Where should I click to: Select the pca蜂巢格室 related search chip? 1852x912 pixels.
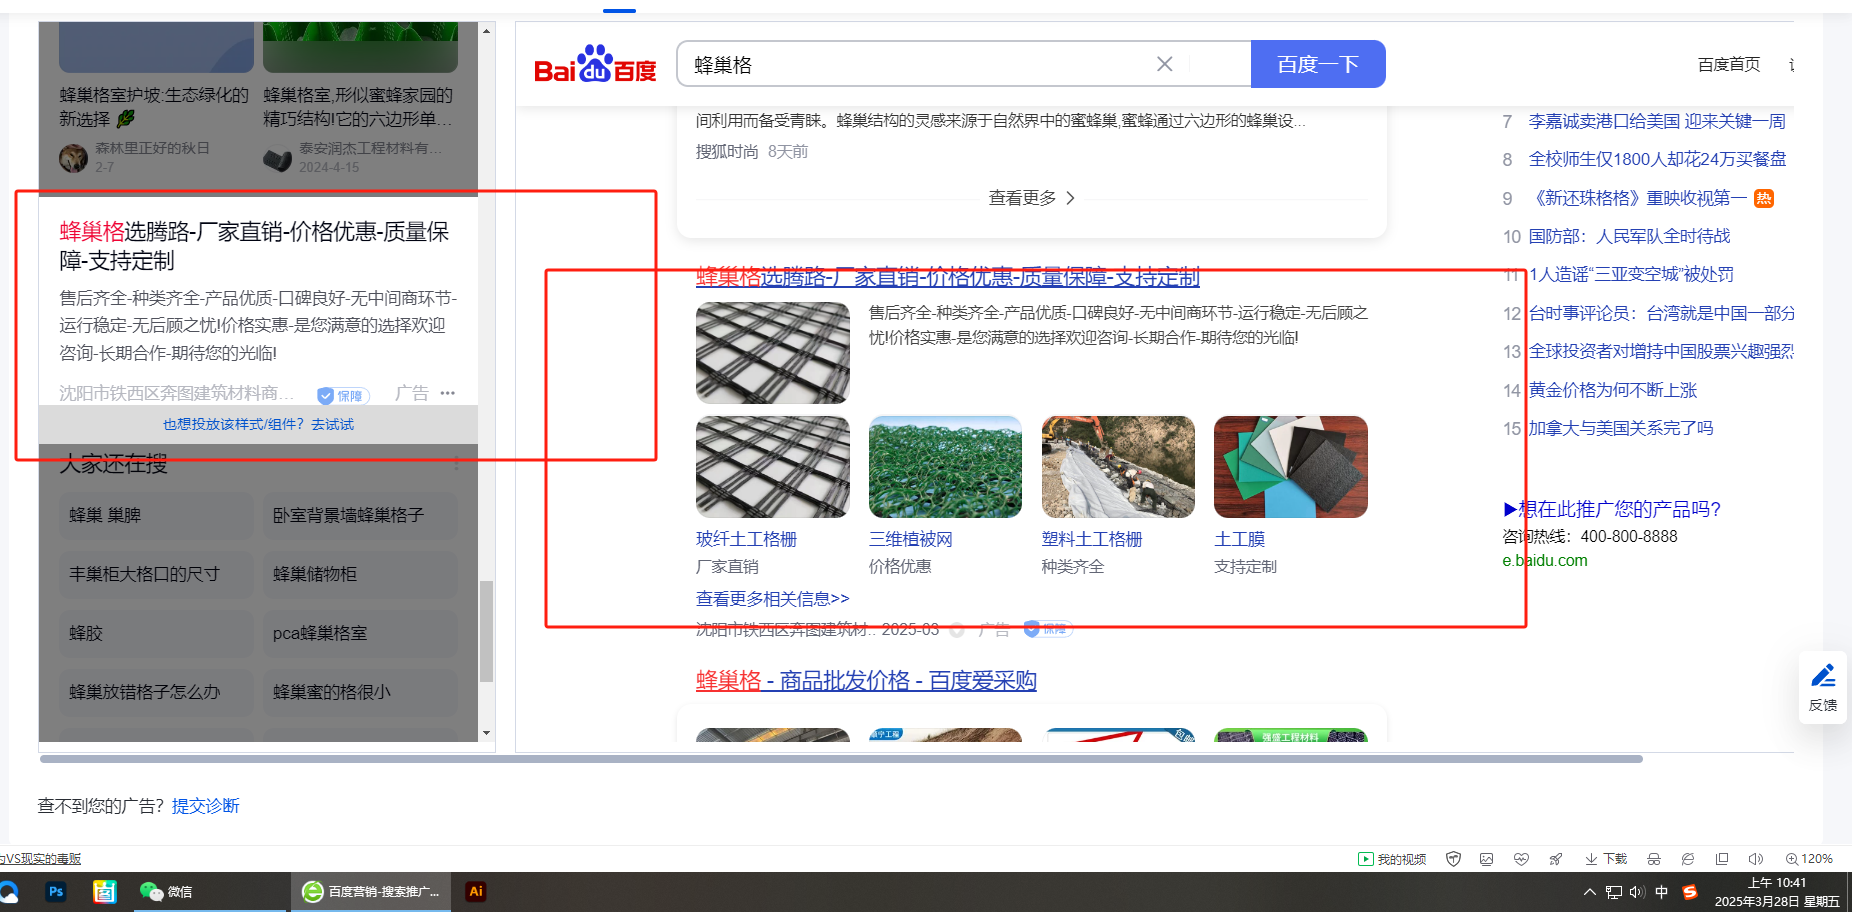coord(360,633)
